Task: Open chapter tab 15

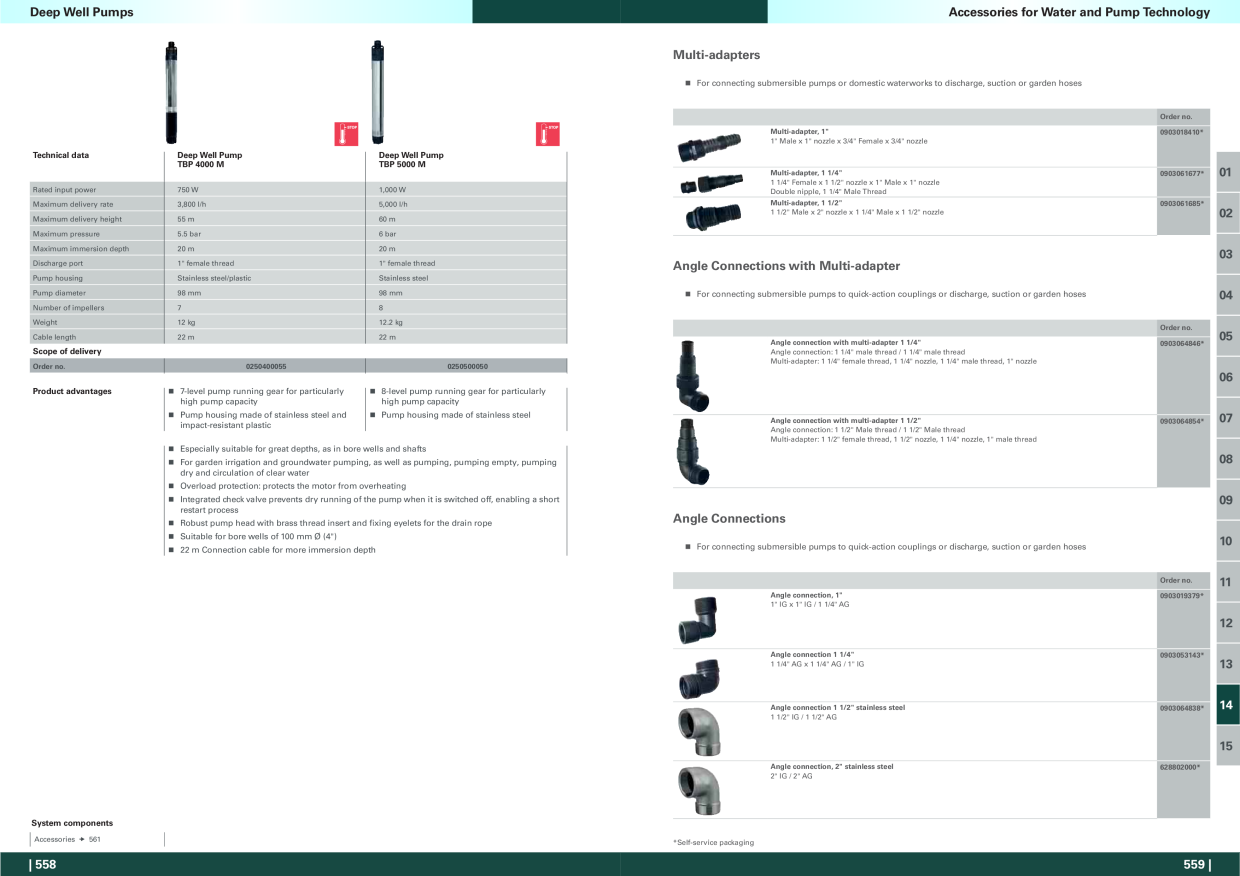Action: coord(1226,746)
